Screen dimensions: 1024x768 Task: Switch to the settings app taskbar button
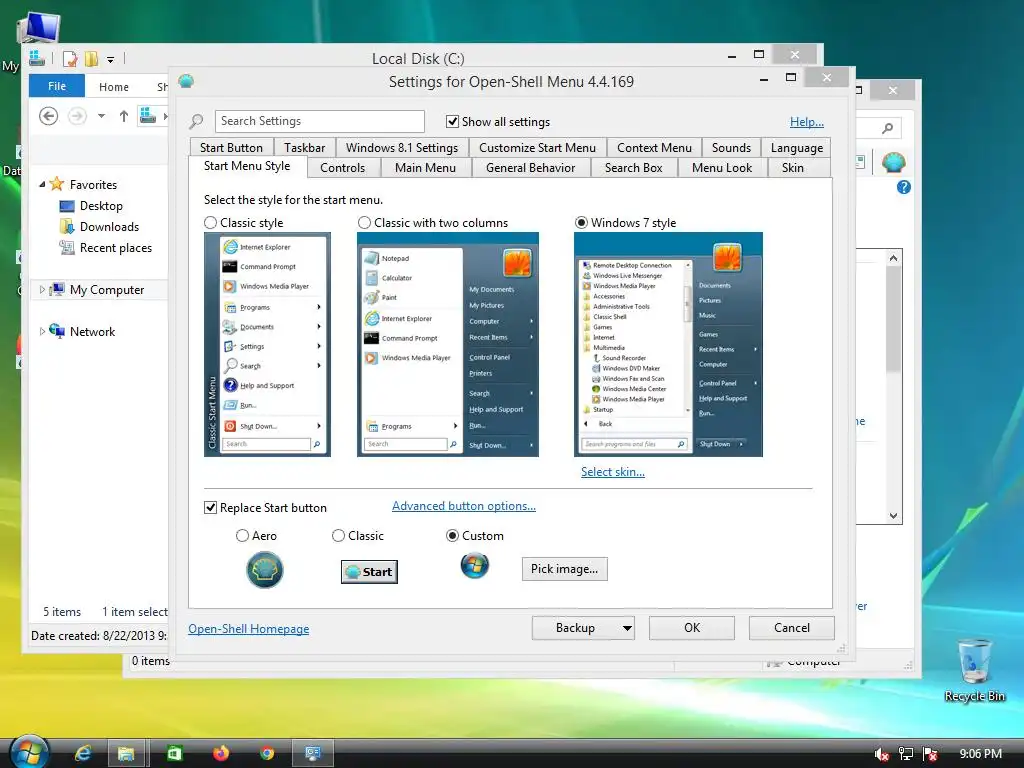click(x=312, y=754)
